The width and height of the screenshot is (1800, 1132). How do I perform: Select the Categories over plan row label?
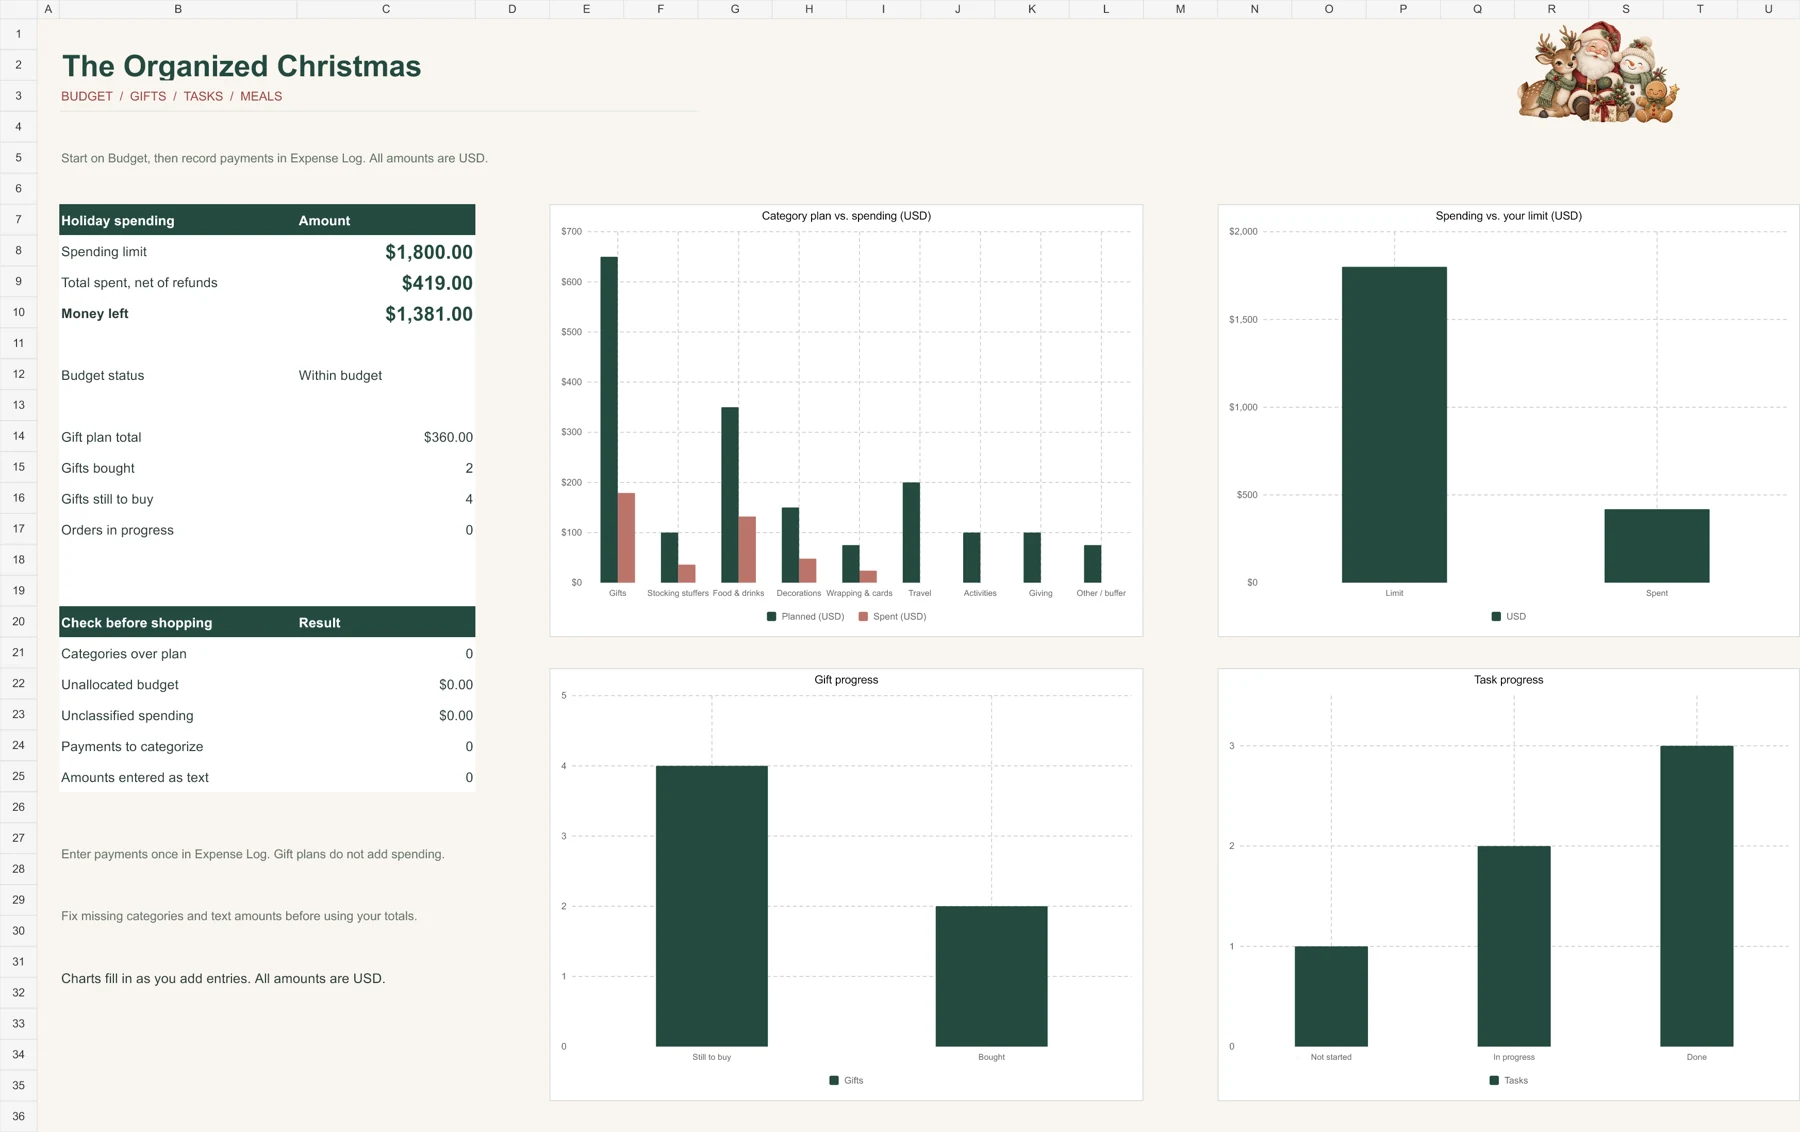coord(124,654)
